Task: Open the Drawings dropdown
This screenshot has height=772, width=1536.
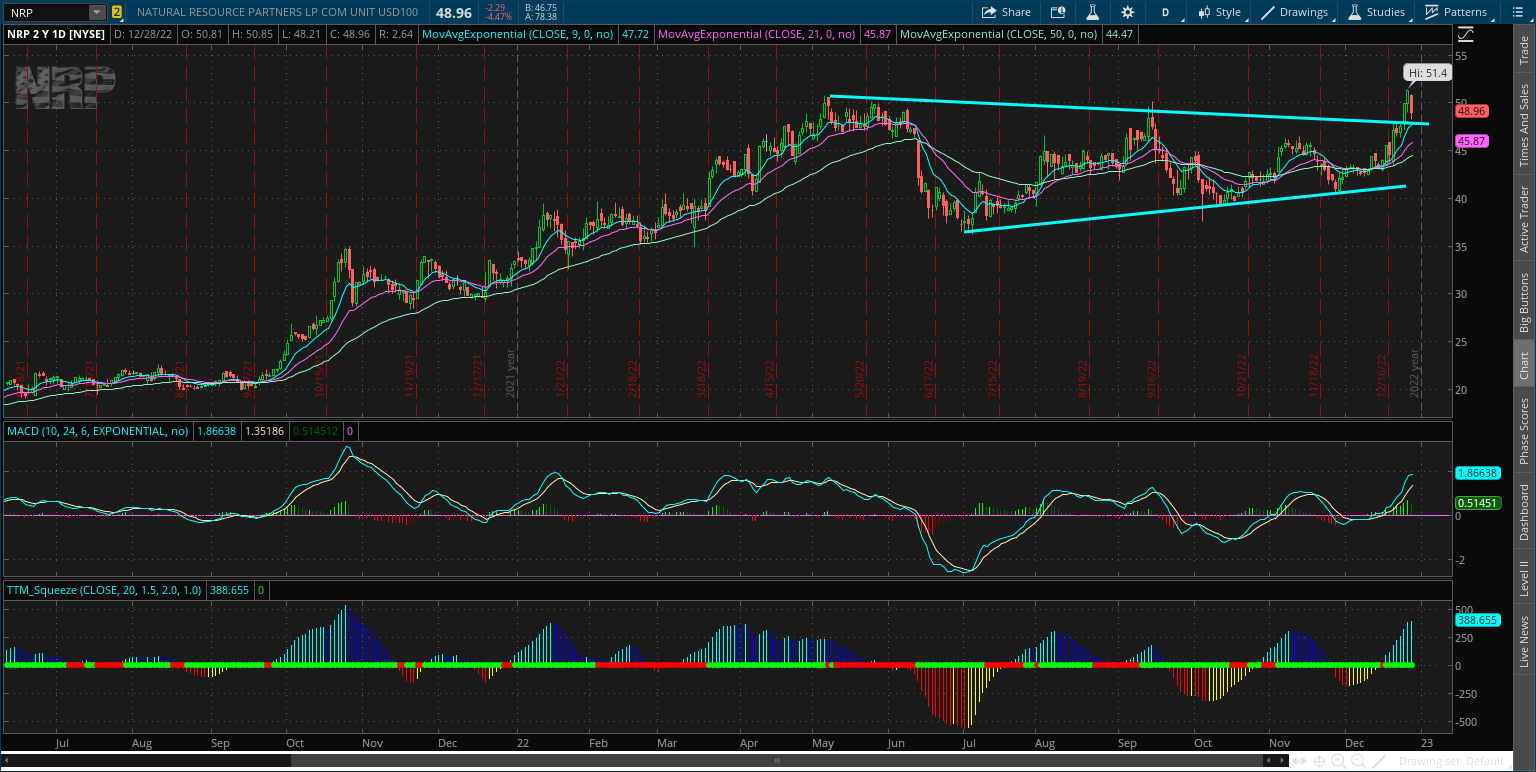Action: coord(1297,12)
